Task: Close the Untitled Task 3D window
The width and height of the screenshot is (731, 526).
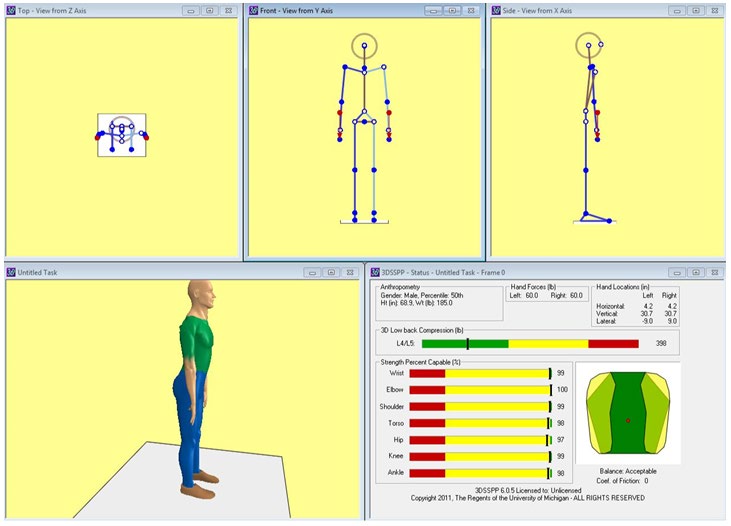Action: point(350,272)
